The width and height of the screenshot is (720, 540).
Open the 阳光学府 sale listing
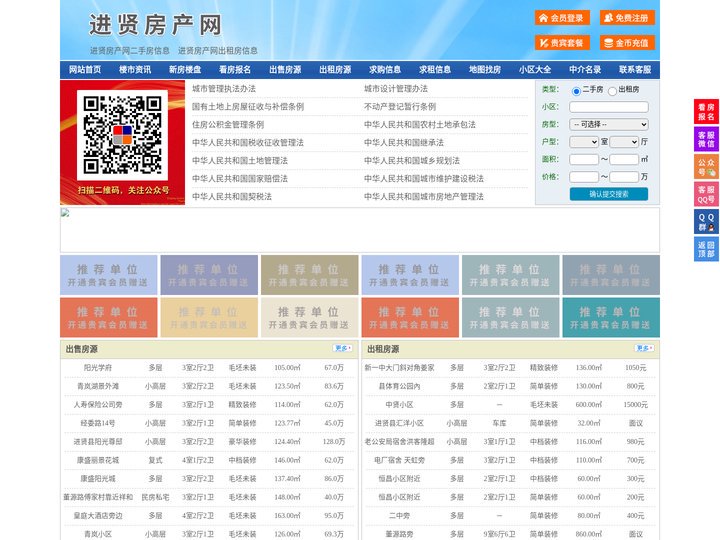(x=98, y=367)
